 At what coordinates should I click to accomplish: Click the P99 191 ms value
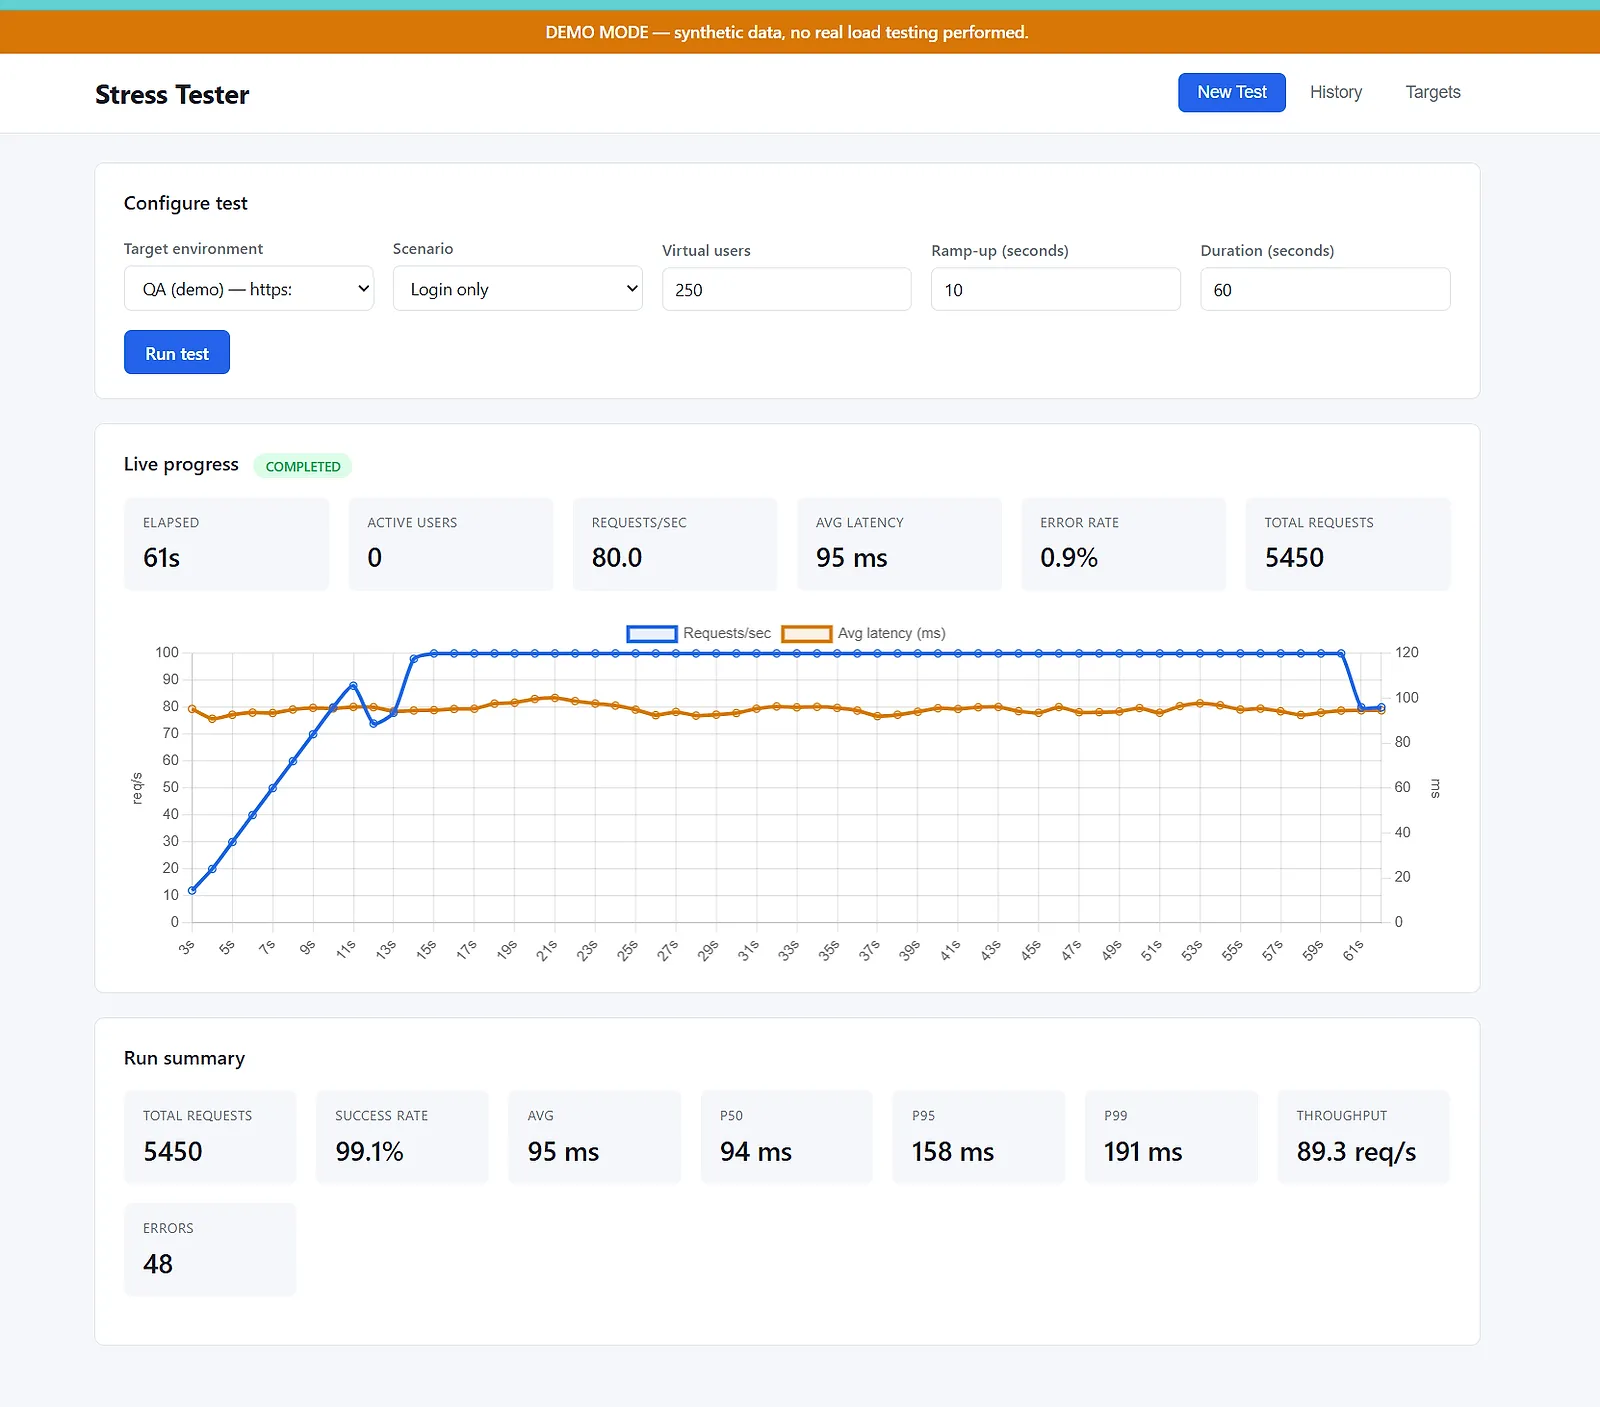pyautogui.click(x=1143, y=1152)
